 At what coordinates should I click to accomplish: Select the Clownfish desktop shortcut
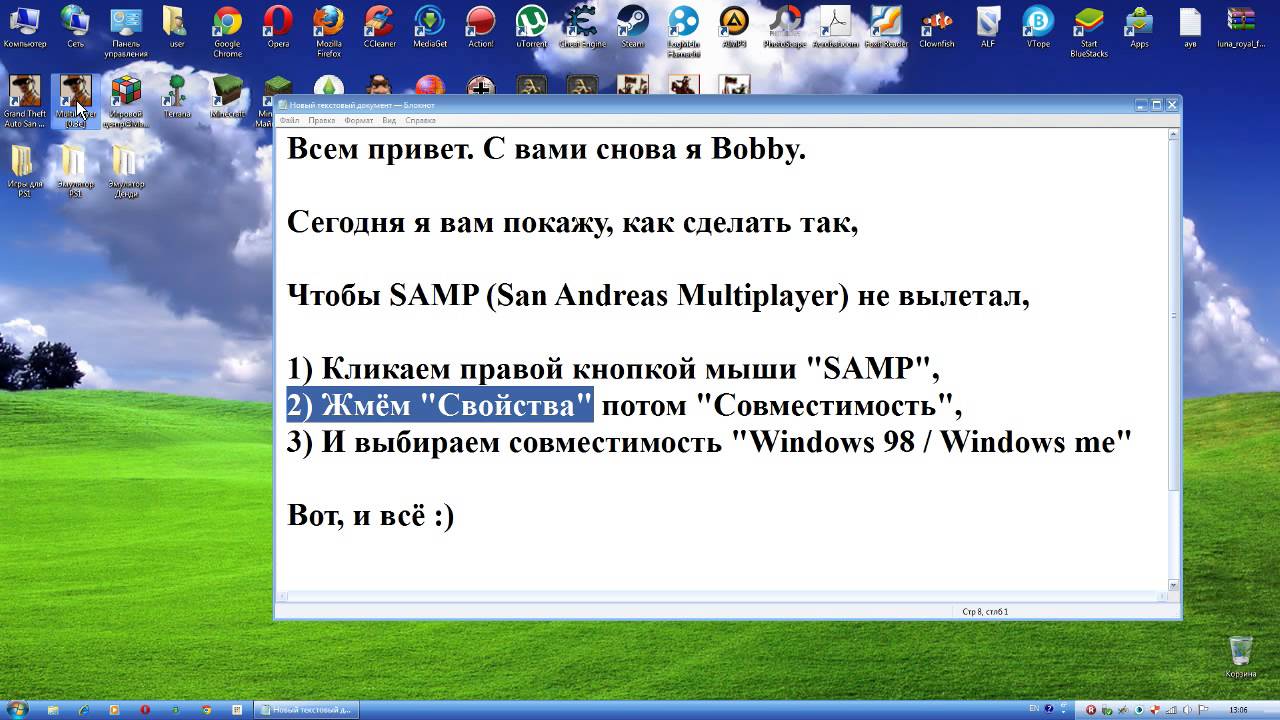click(x=937, y=27)
